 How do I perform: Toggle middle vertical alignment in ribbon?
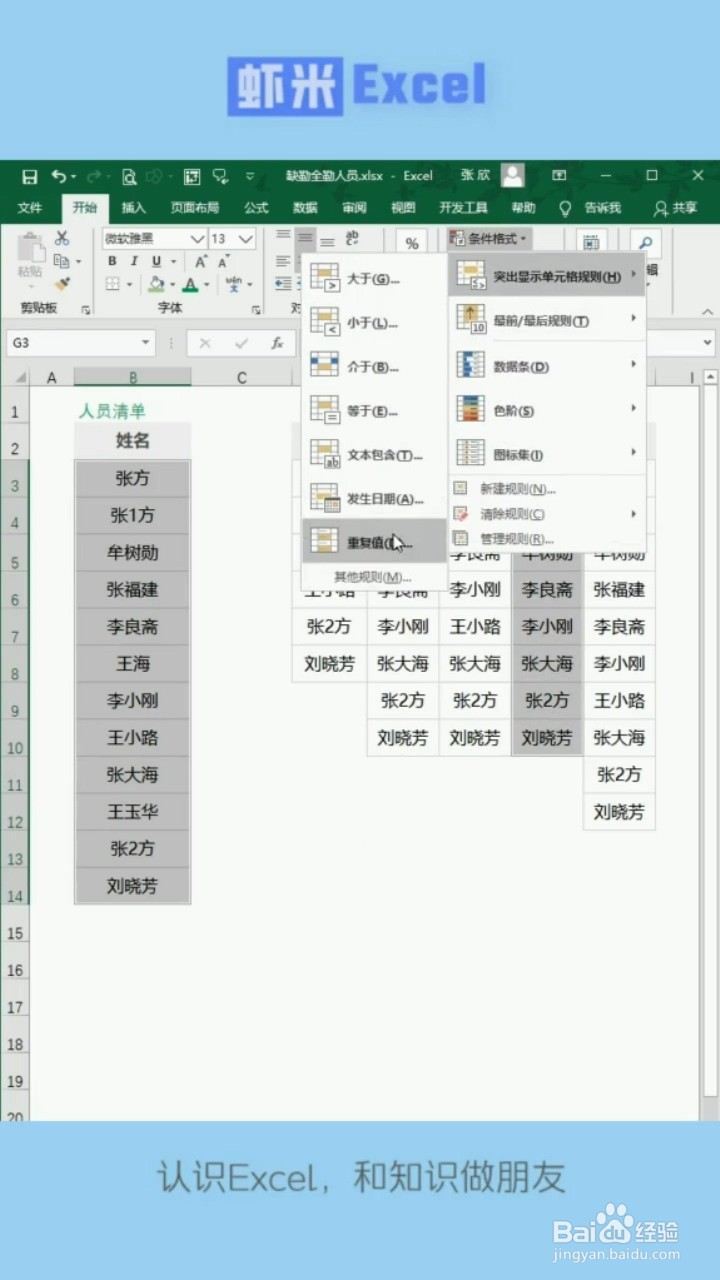coord(305,238)
